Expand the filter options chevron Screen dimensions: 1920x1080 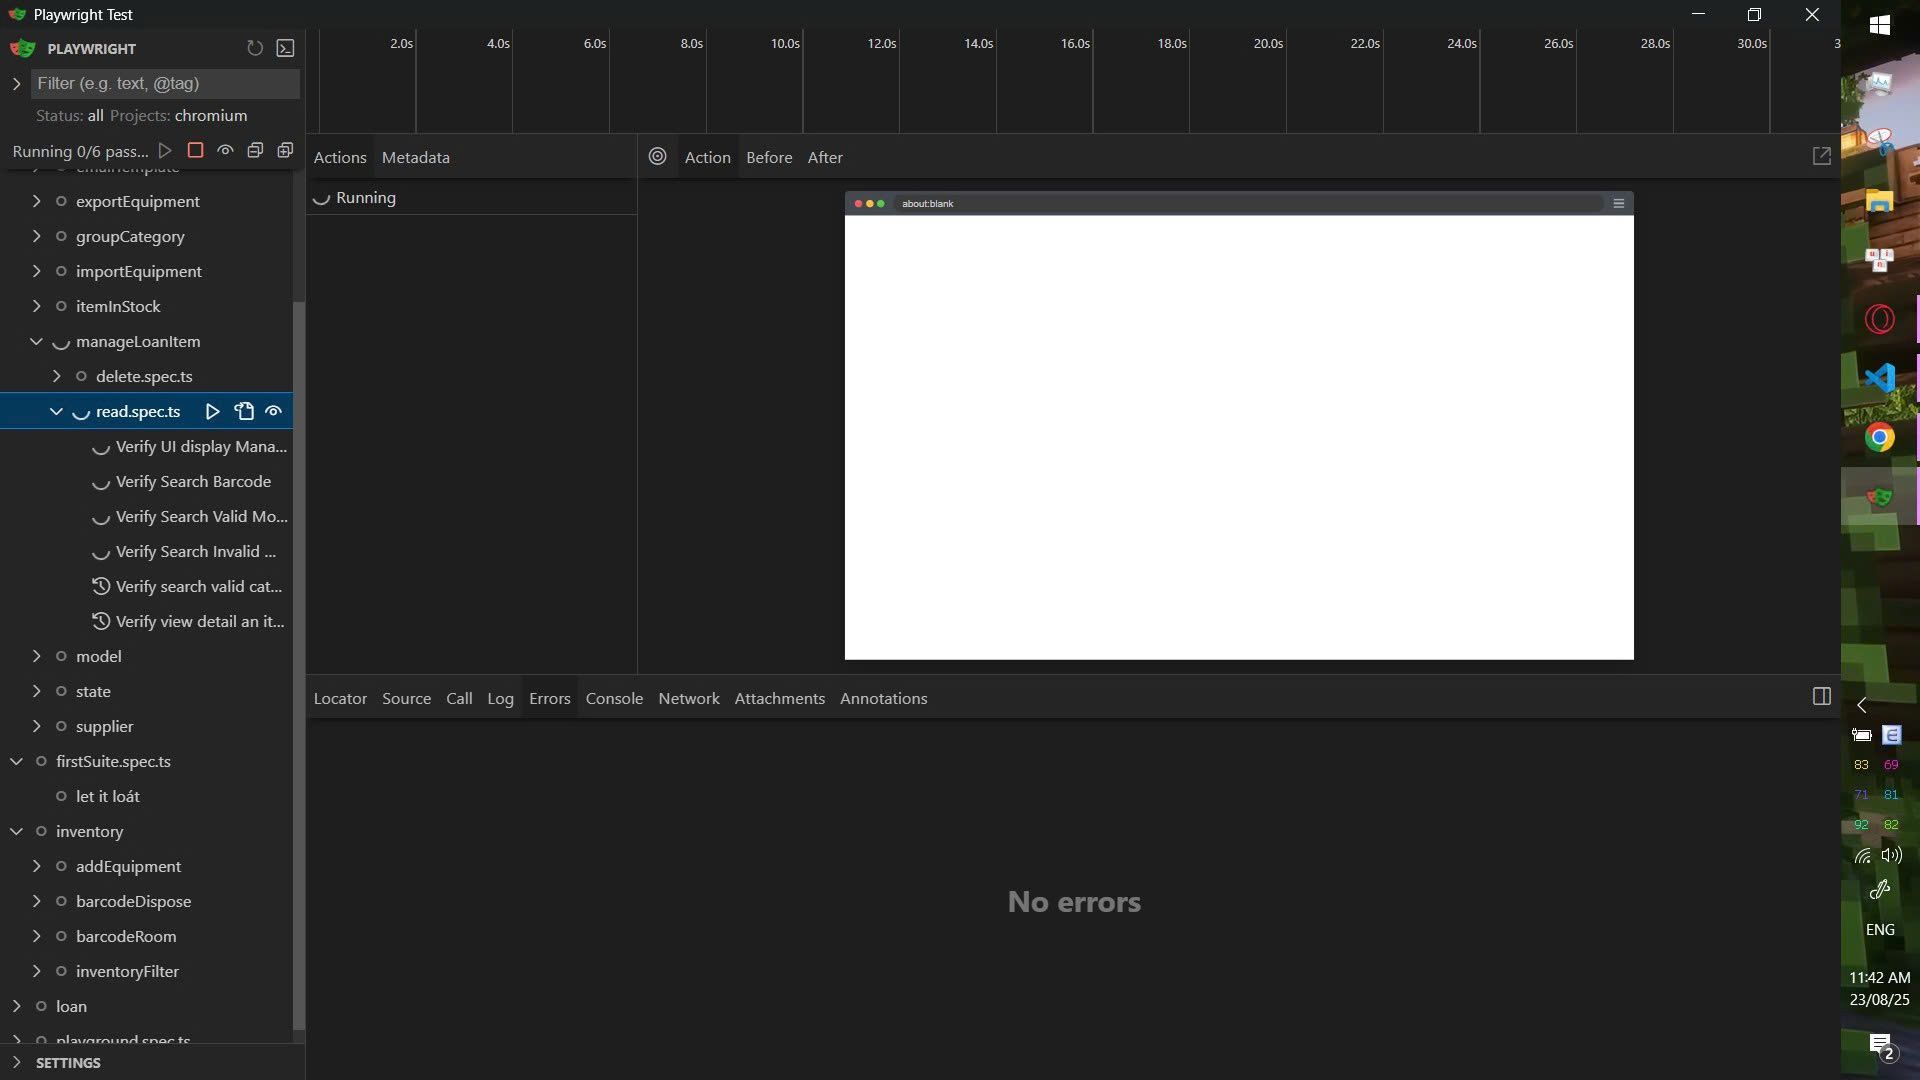[16, 83]
